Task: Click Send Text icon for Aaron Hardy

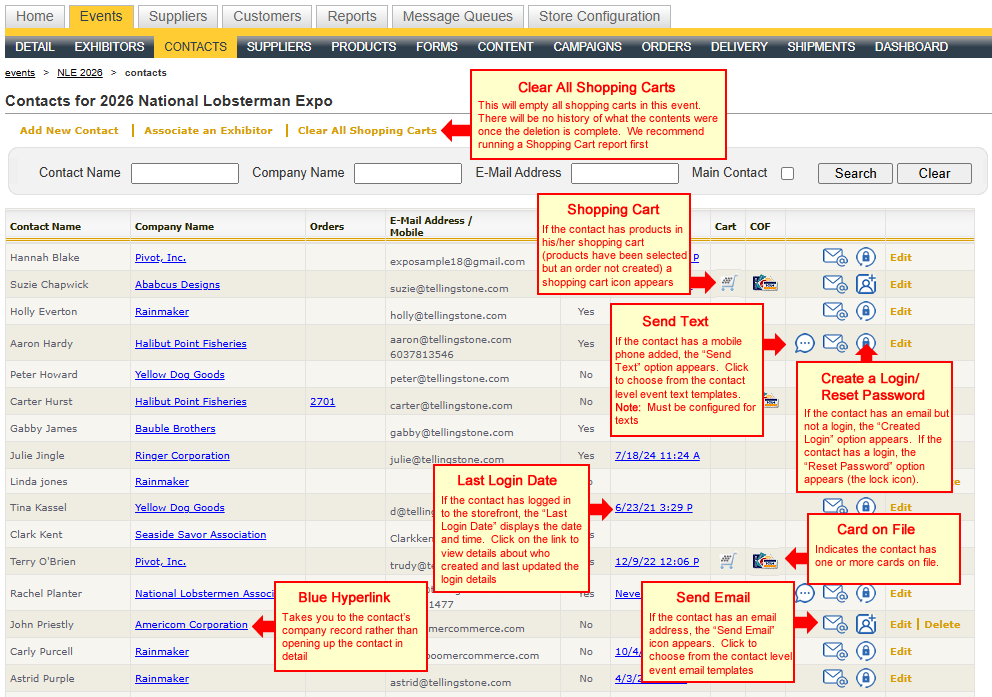Action: tap(805, 343)
